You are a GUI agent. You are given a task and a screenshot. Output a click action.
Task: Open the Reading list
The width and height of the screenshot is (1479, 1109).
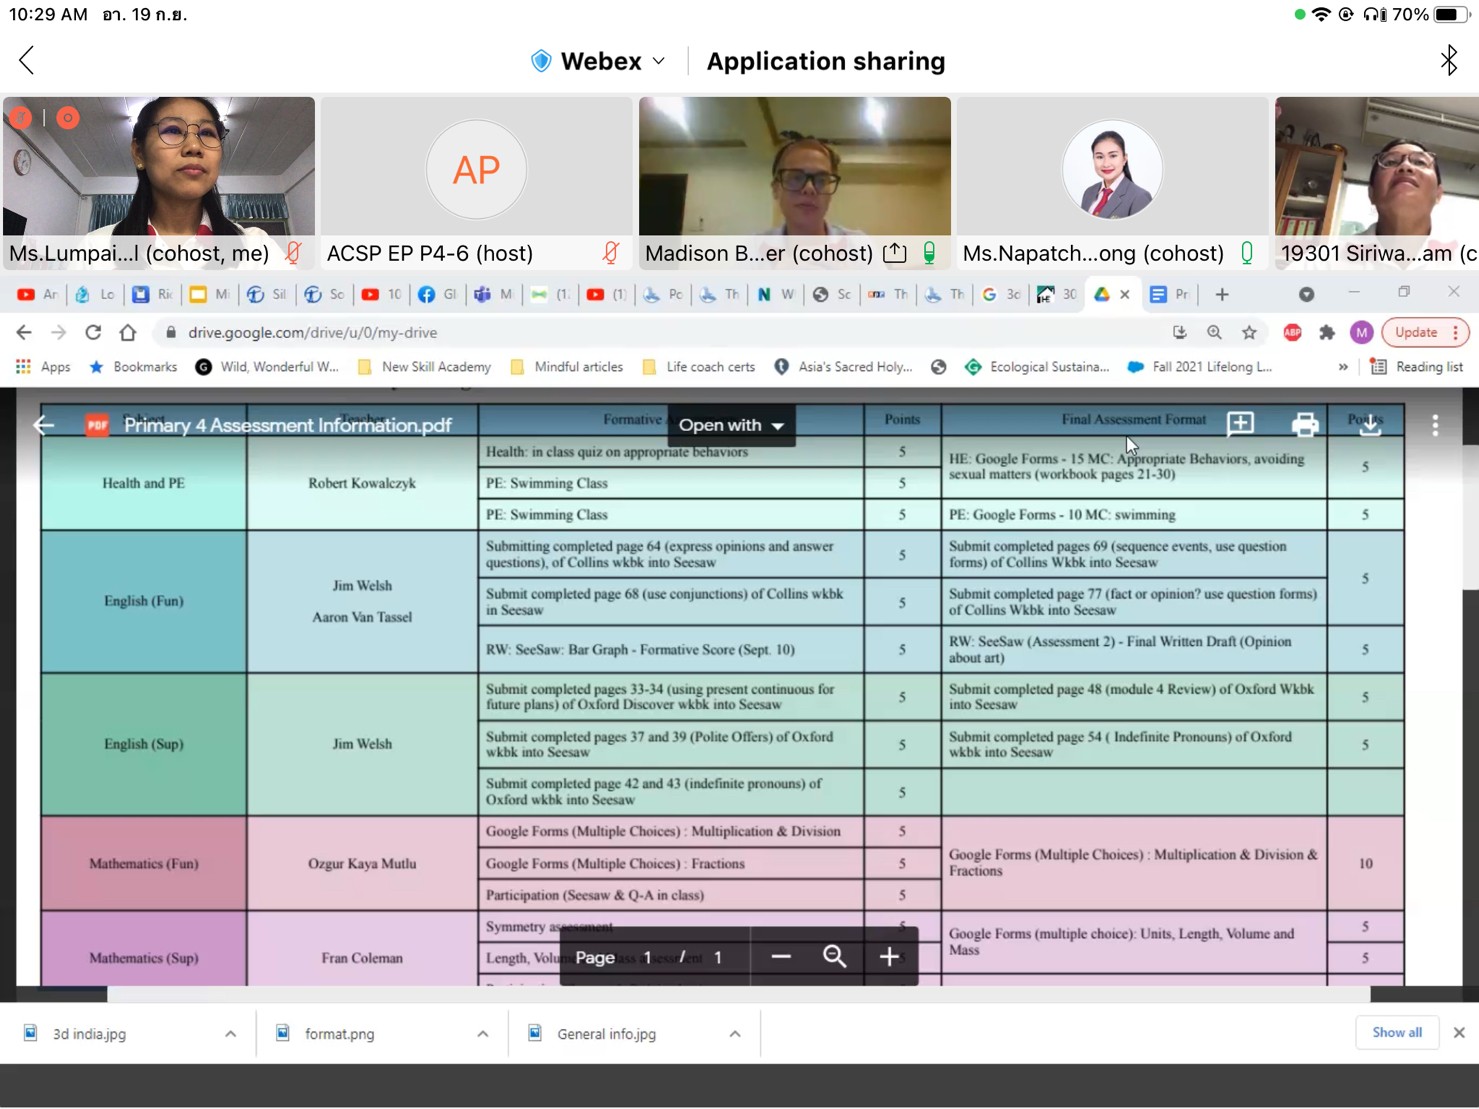point(1417,367)
